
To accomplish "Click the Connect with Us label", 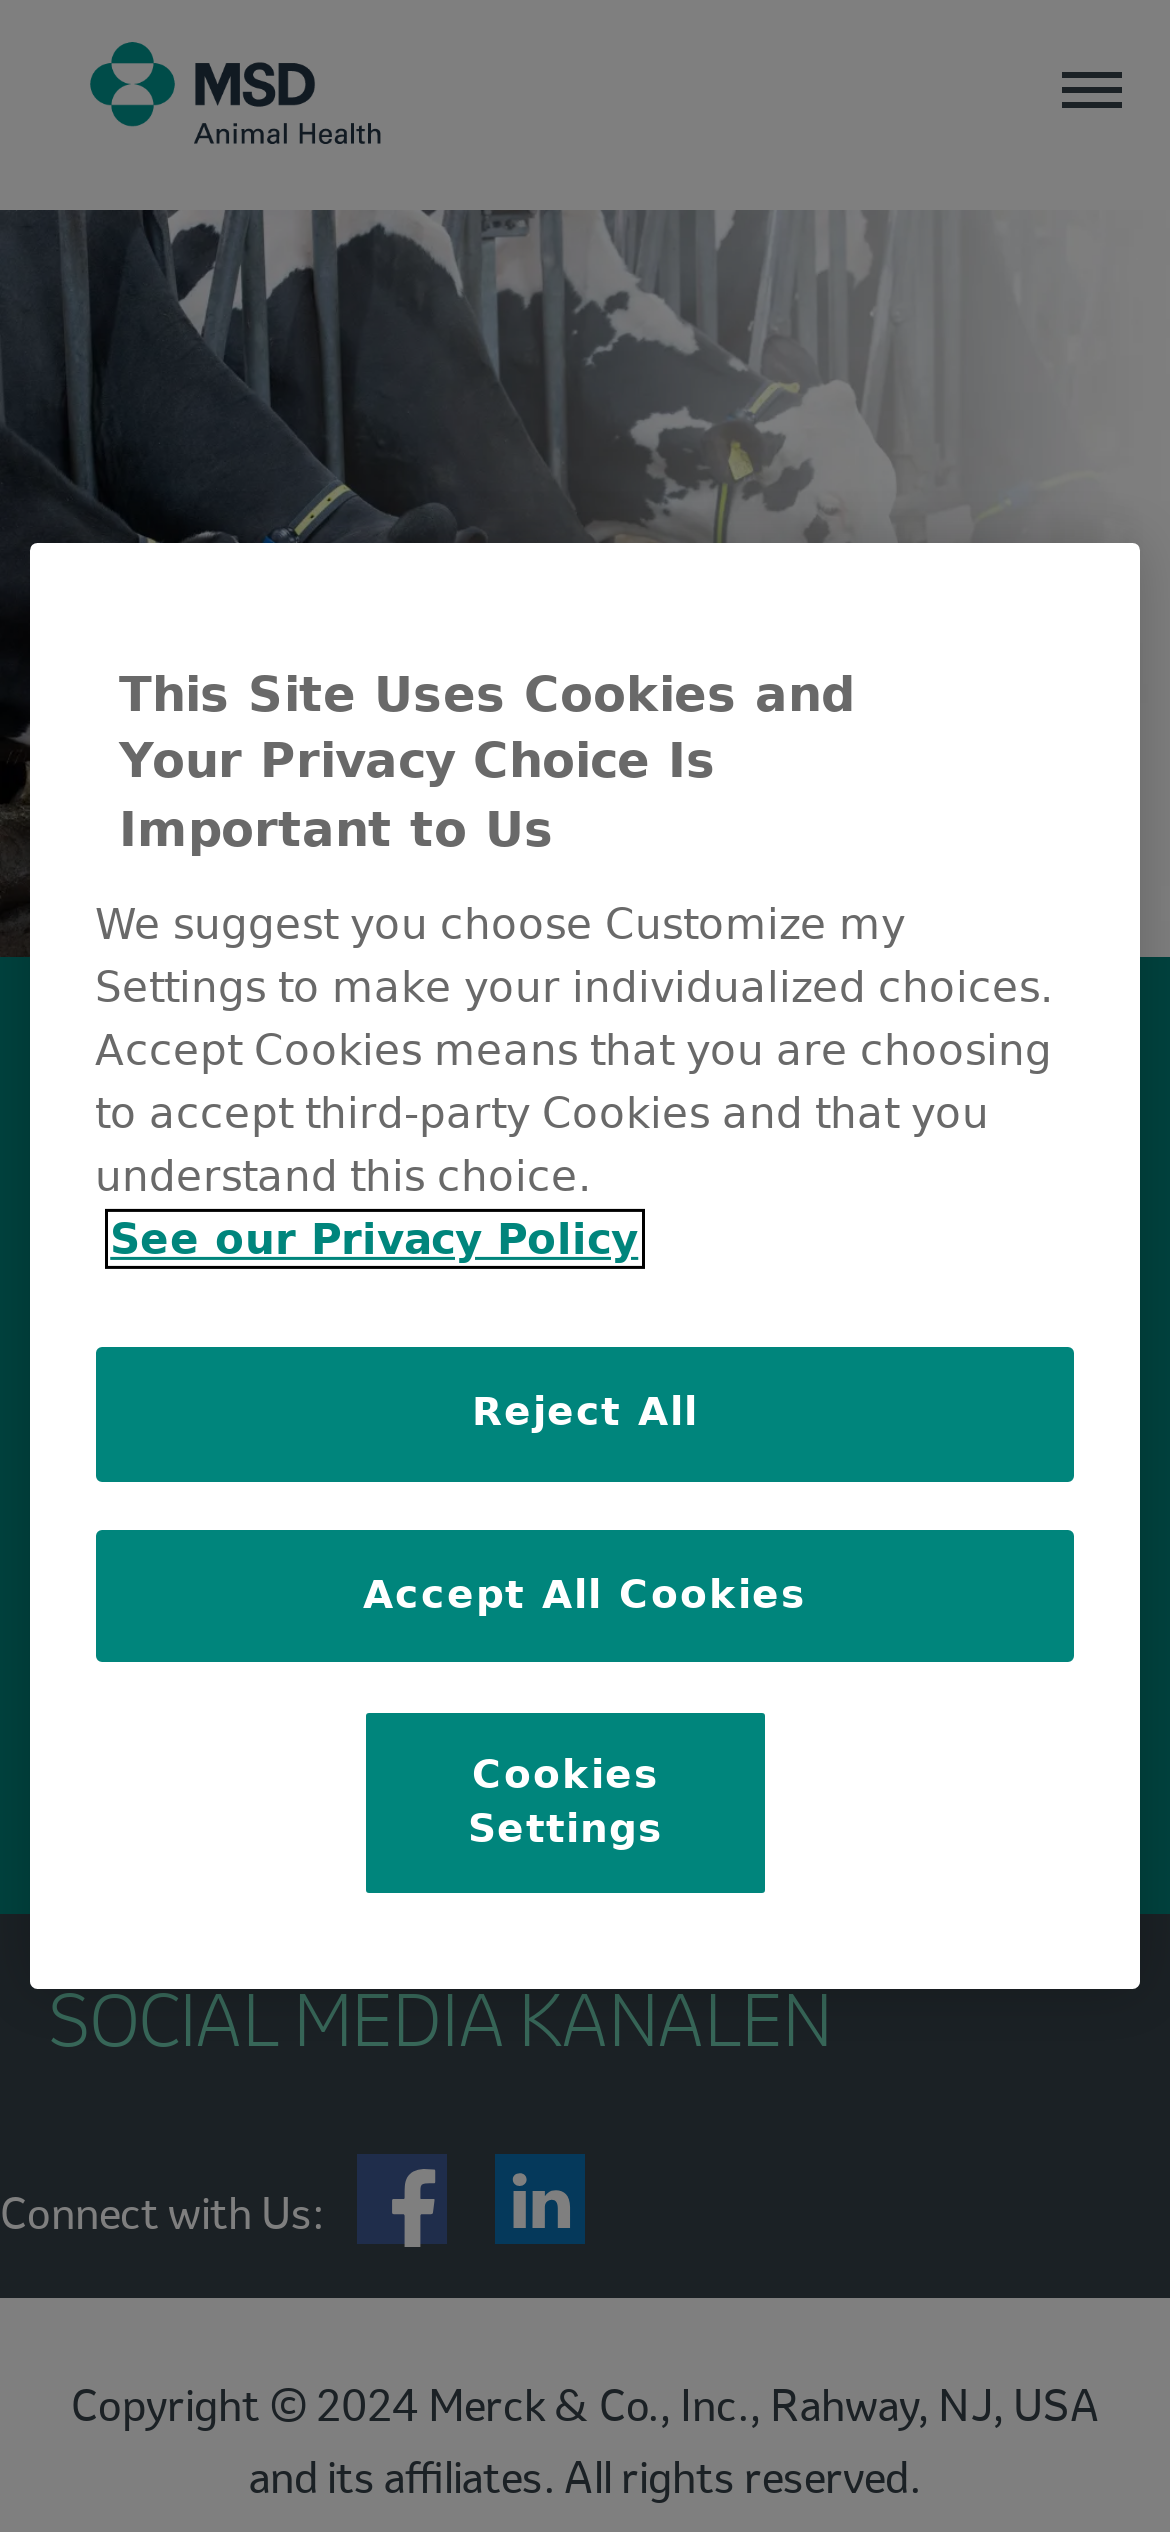I will point(162,2214).
